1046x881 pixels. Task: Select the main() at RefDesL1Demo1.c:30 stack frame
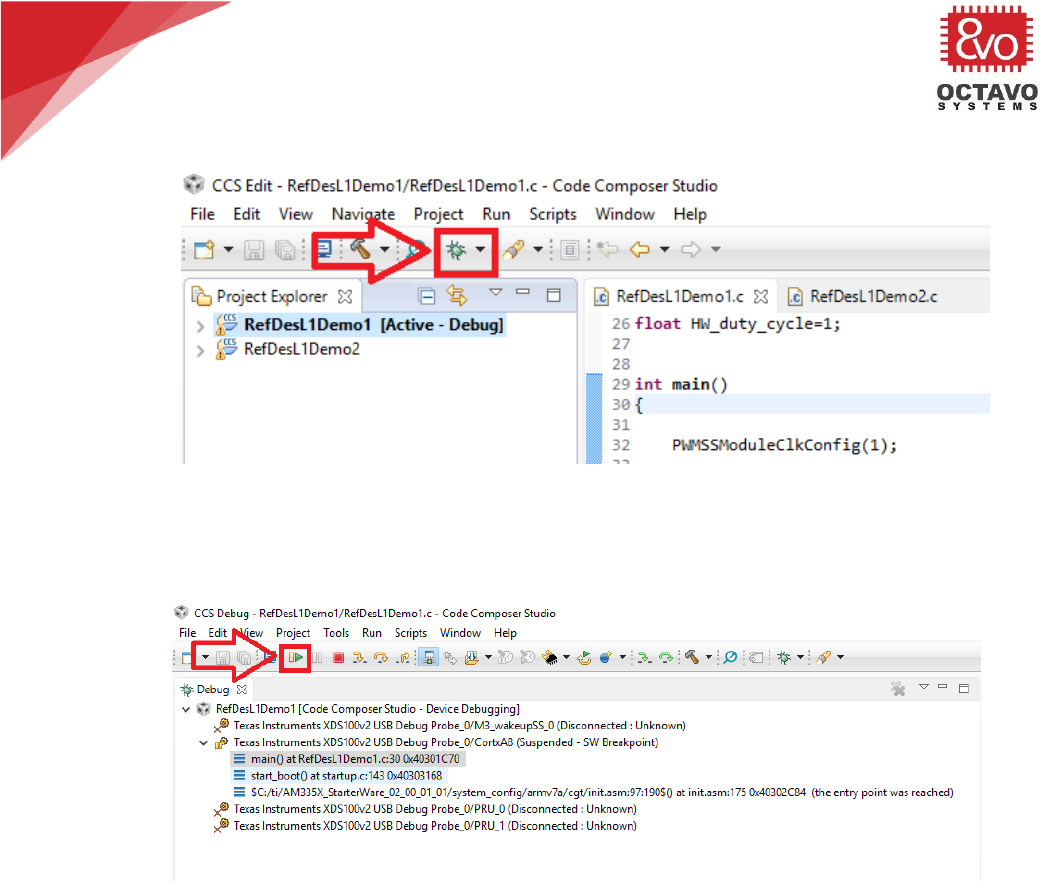point(347,759)
